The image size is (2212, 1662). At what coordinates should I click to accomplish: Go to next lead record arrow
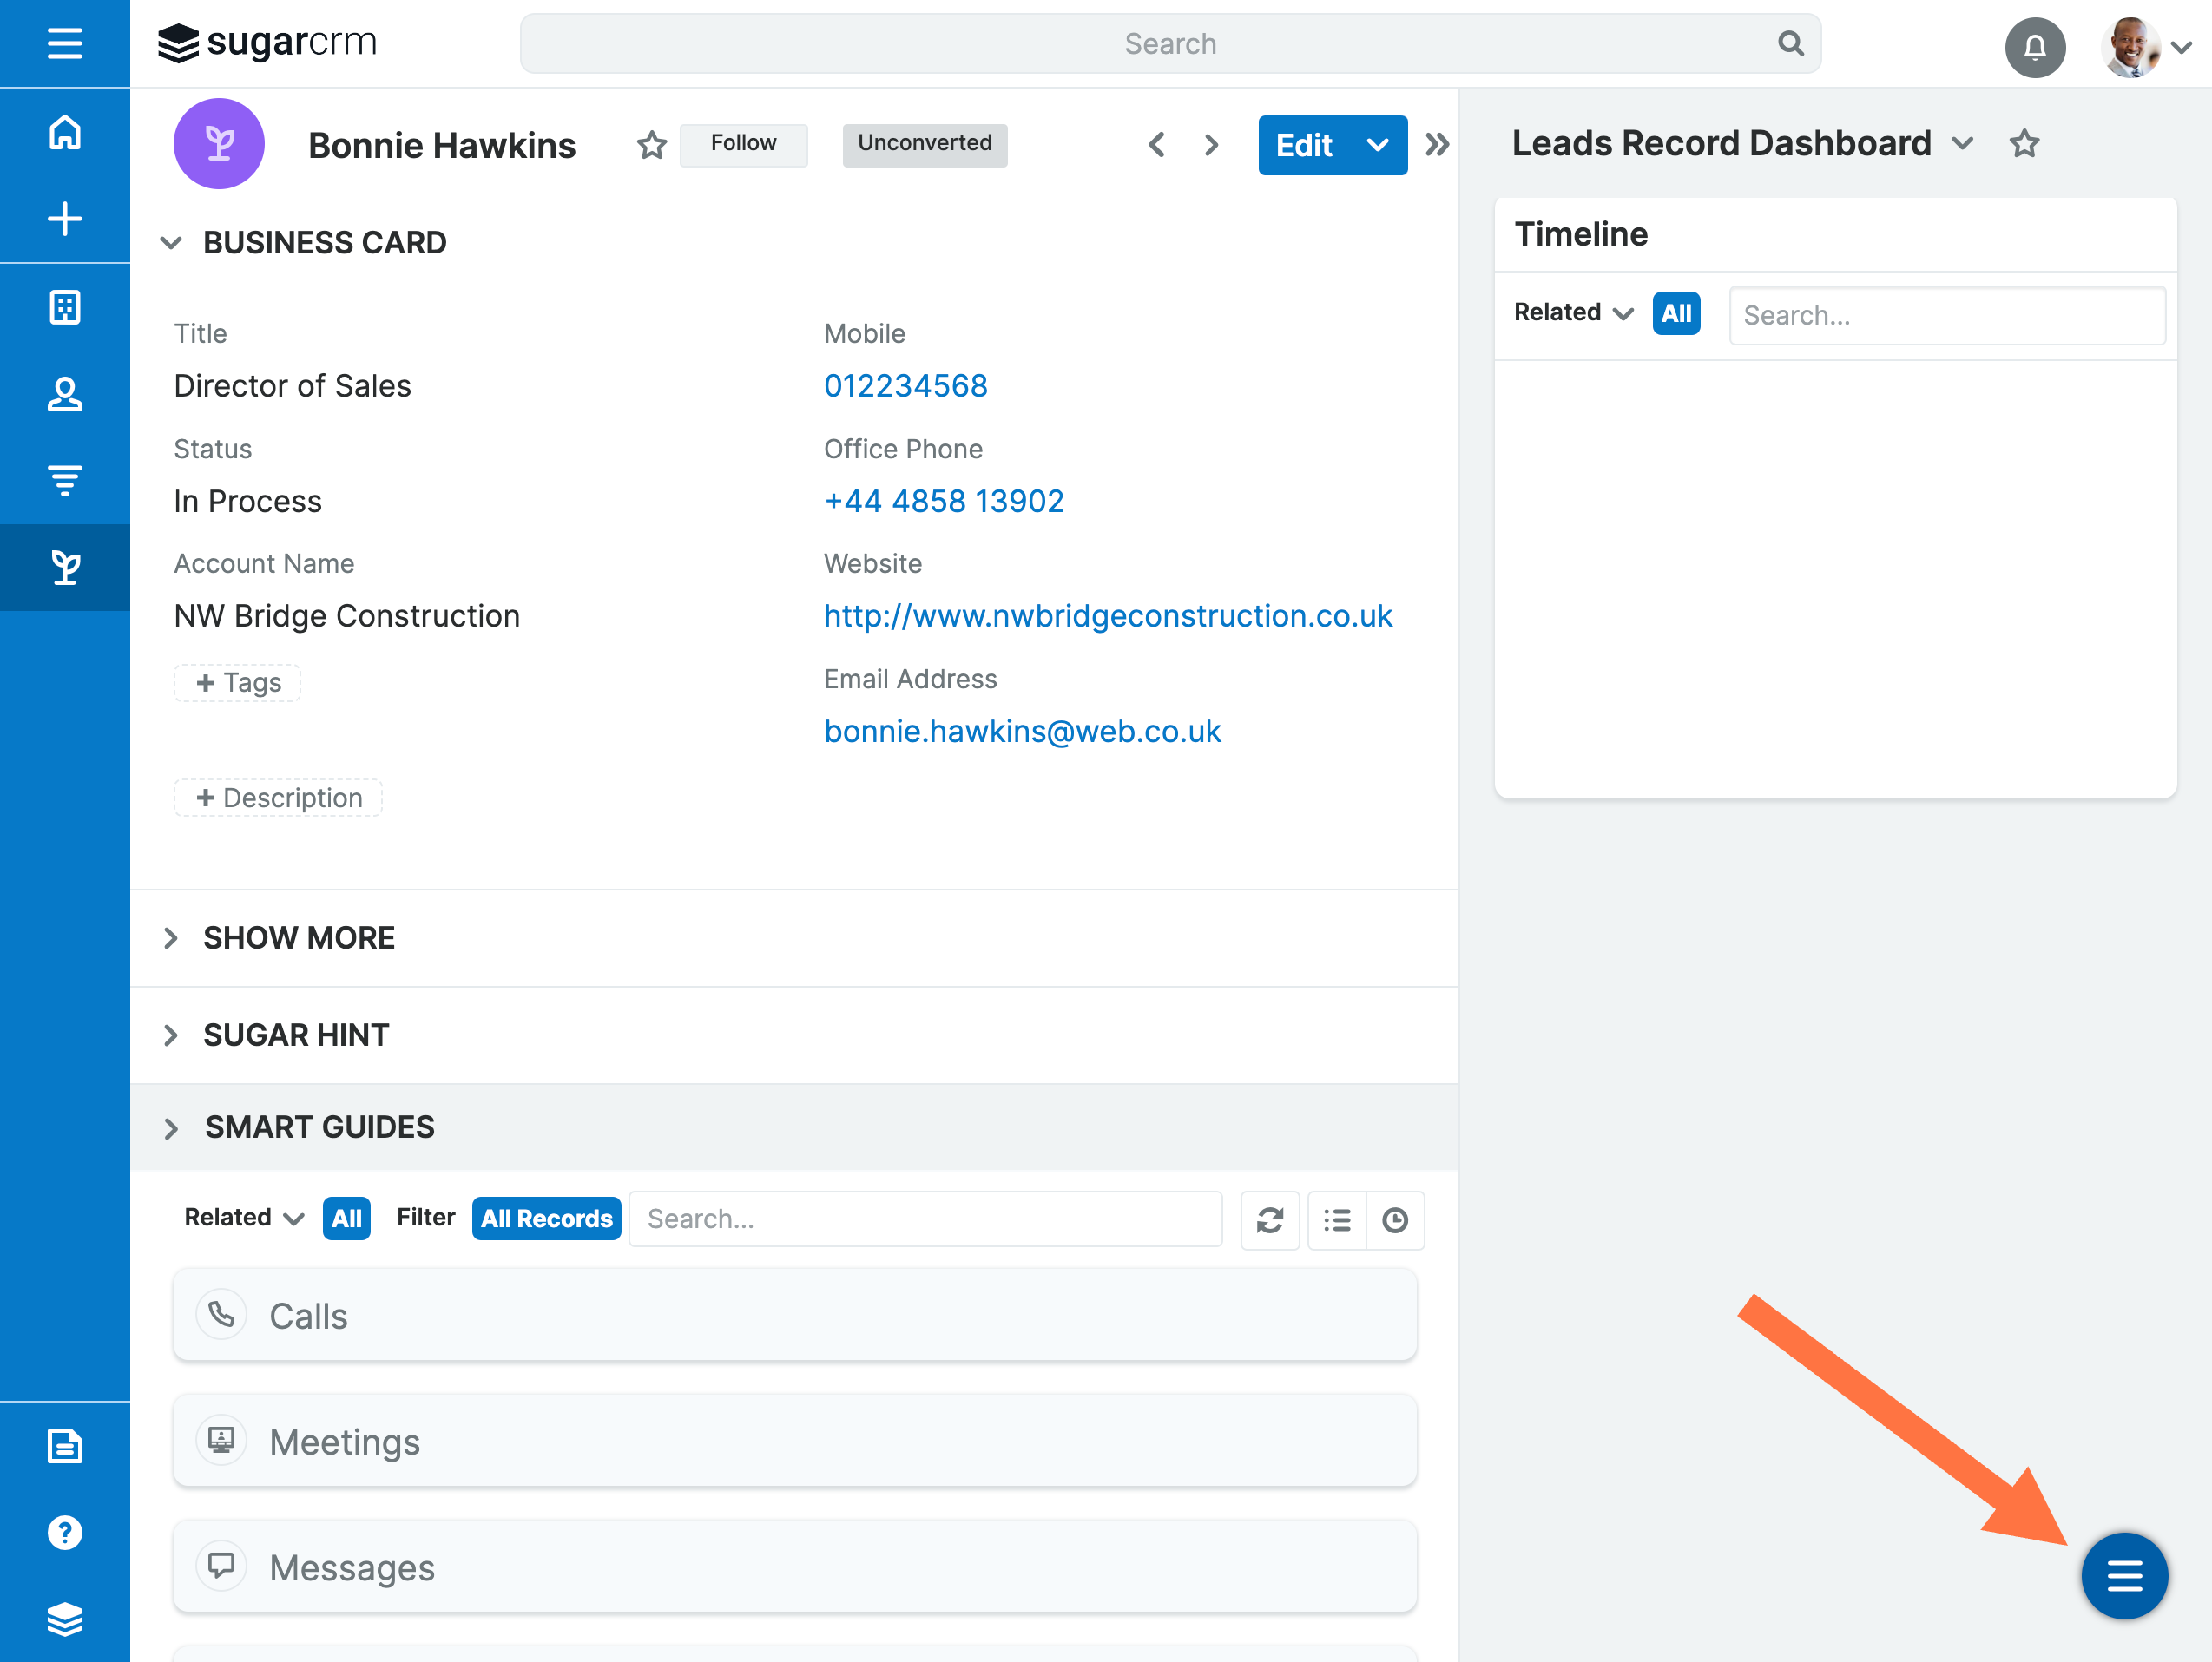(1211, 145)
